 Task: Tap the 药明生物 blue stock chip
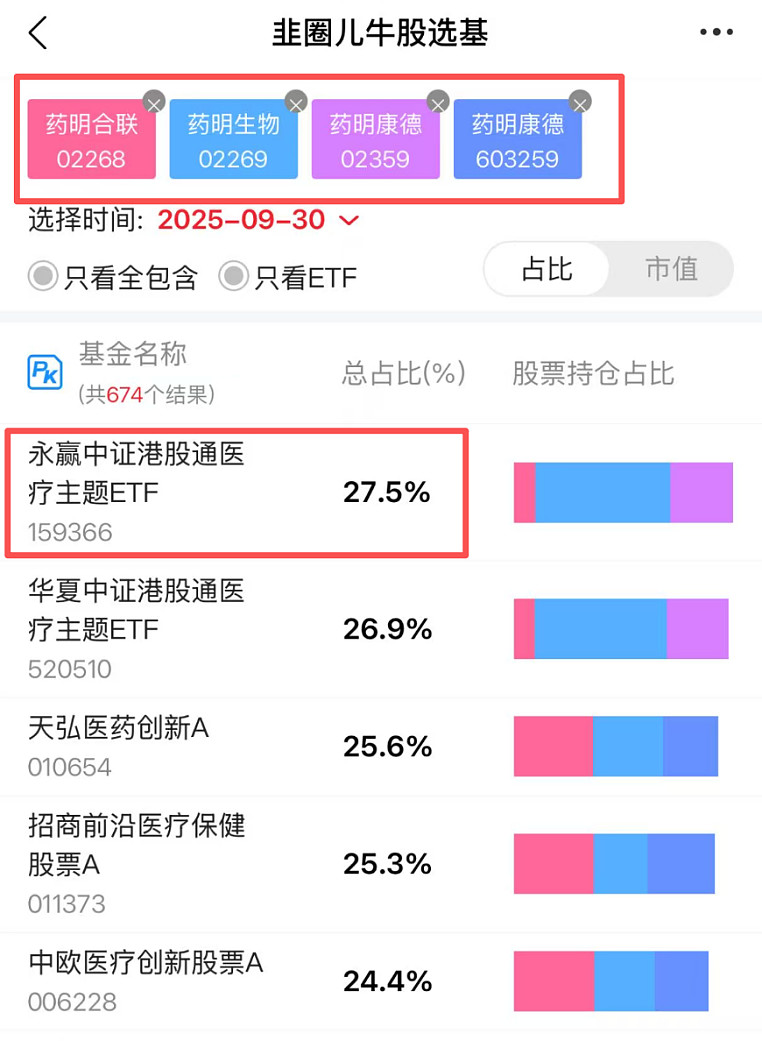point(234,139)
